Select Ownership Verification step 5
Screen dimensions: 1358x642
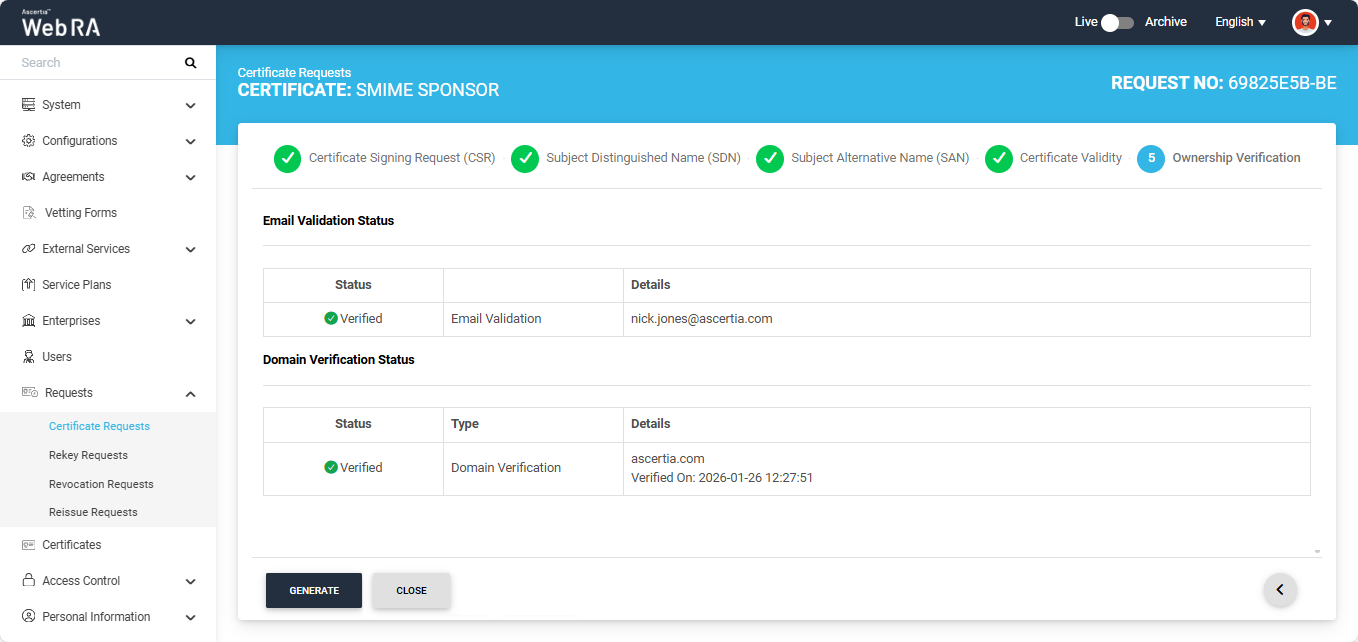coord(1151,158)
